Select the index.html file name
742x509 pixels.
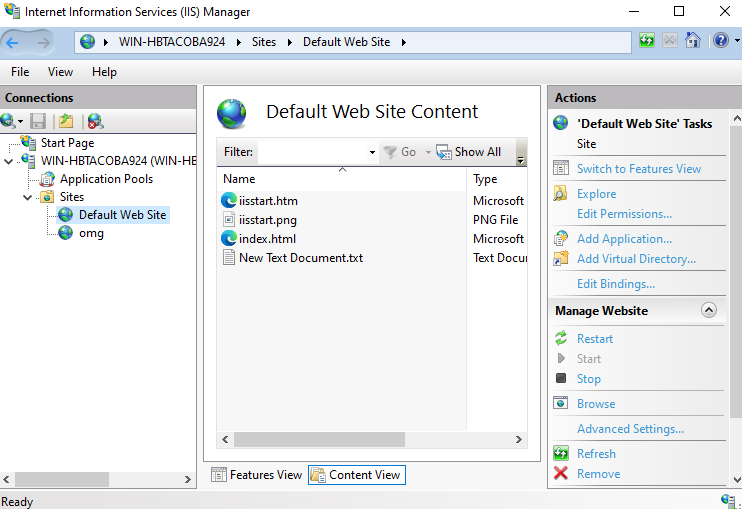click(267, 239)
